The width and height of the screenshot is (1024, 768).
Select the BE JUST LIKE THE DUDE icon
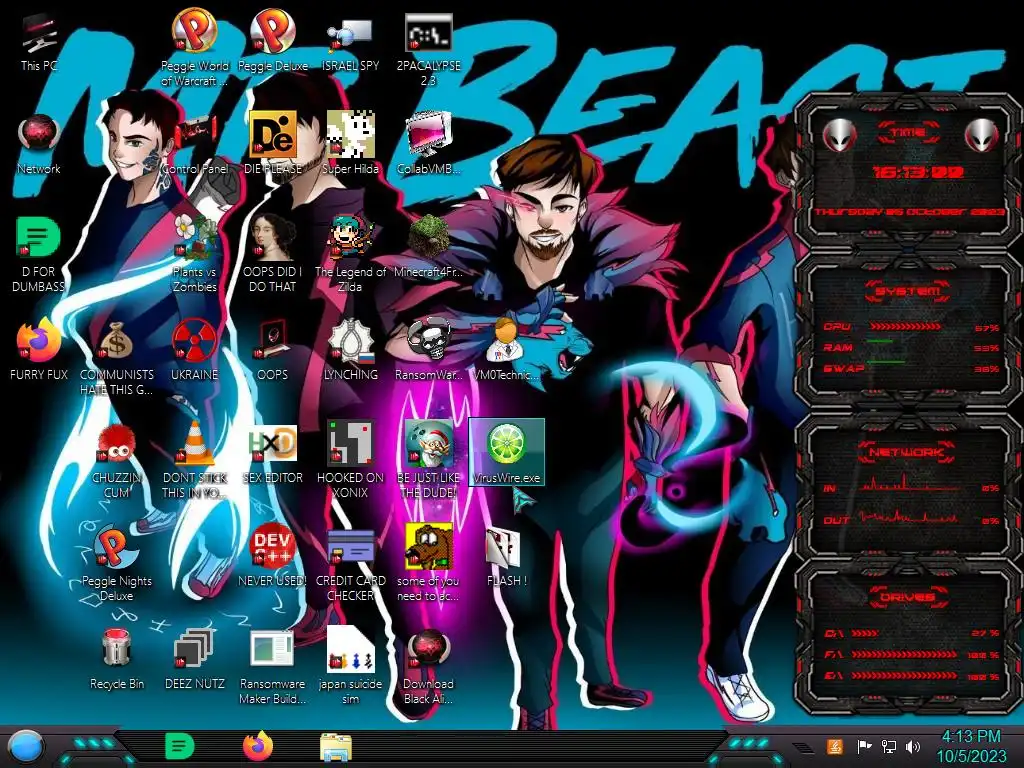point(428,460)
